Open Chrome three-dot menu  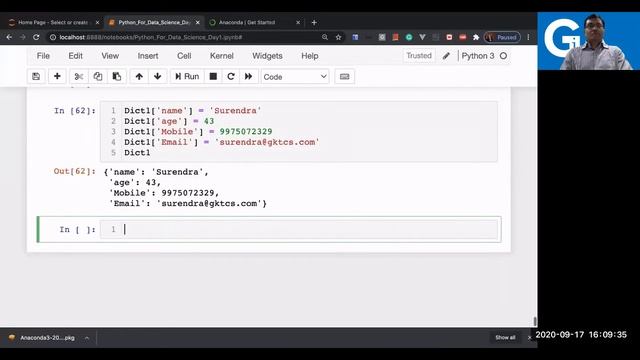click(x=528, y=37)
